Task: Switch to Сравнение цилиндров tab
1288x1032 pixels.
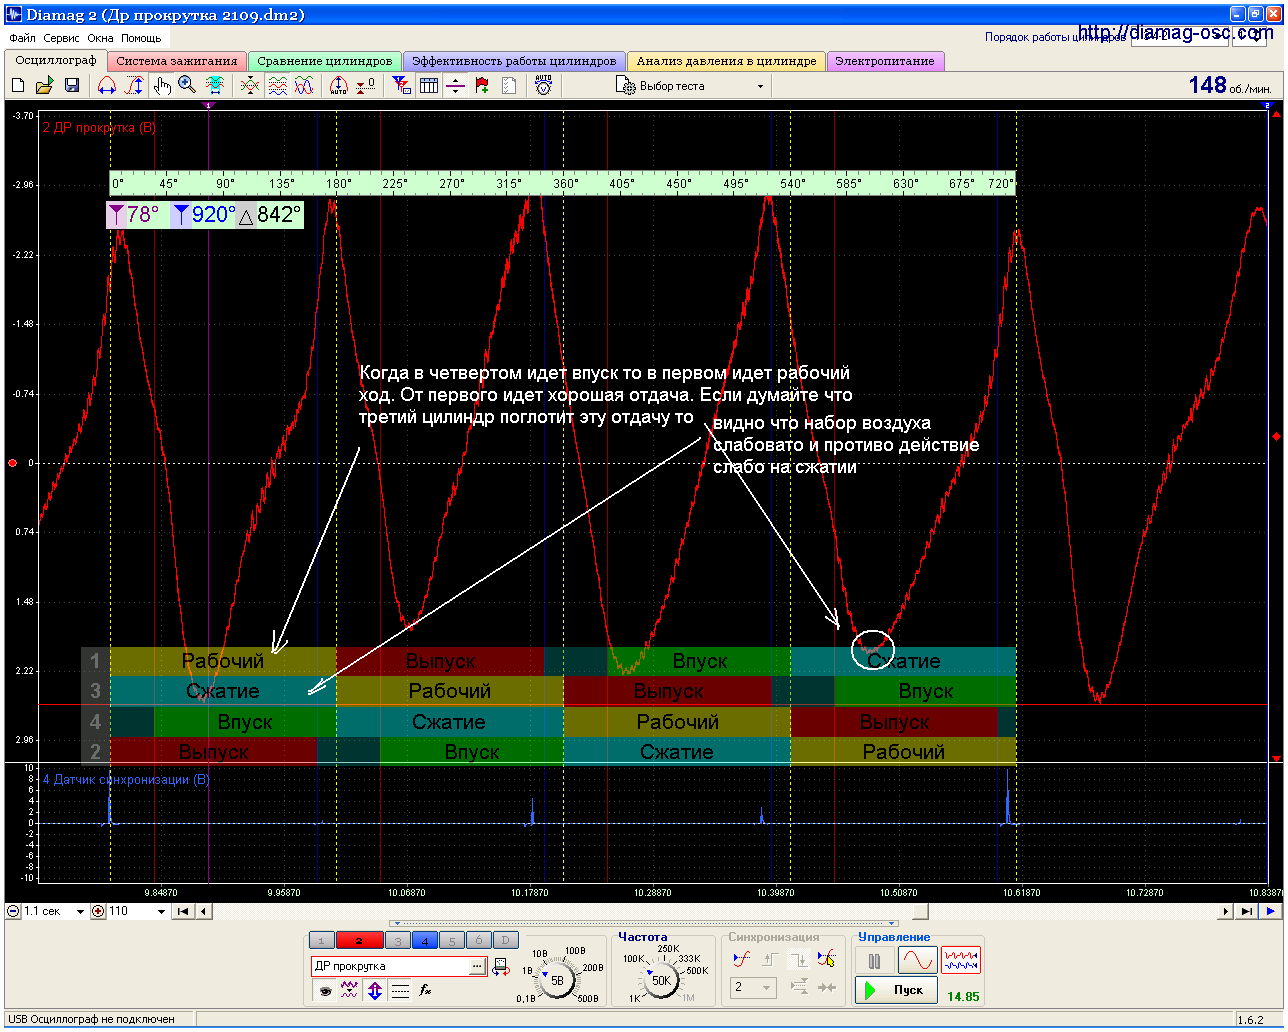Action: (325, 61)
